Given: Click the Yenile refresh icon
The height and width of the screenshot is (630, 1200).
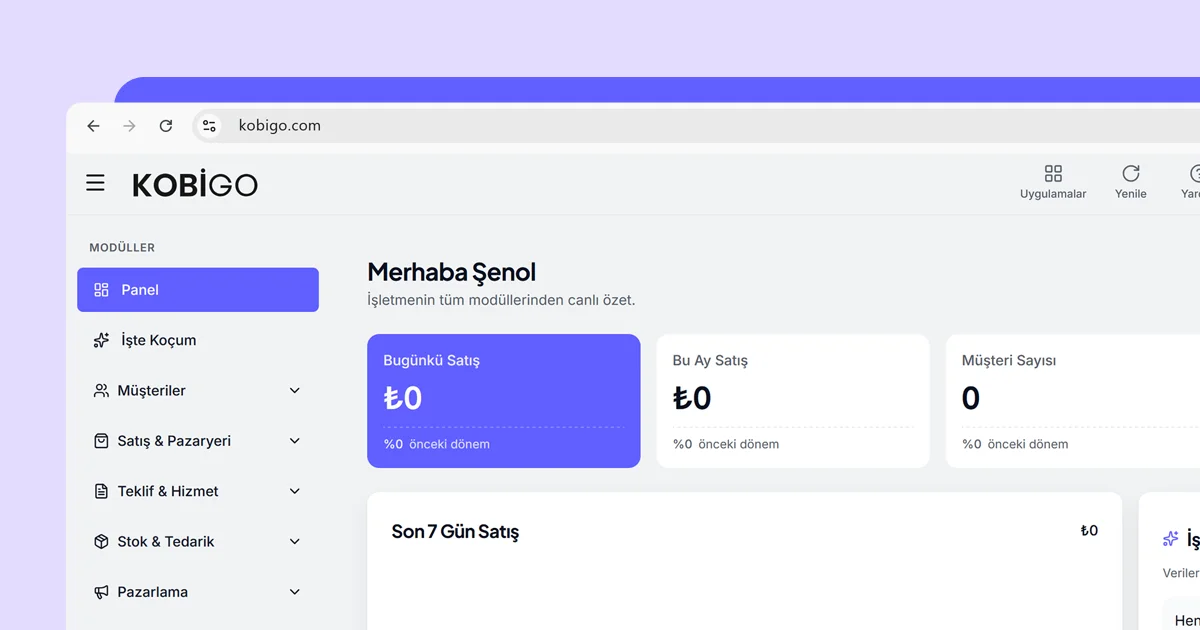Looking at the screenshot, I should (1131, 173).
